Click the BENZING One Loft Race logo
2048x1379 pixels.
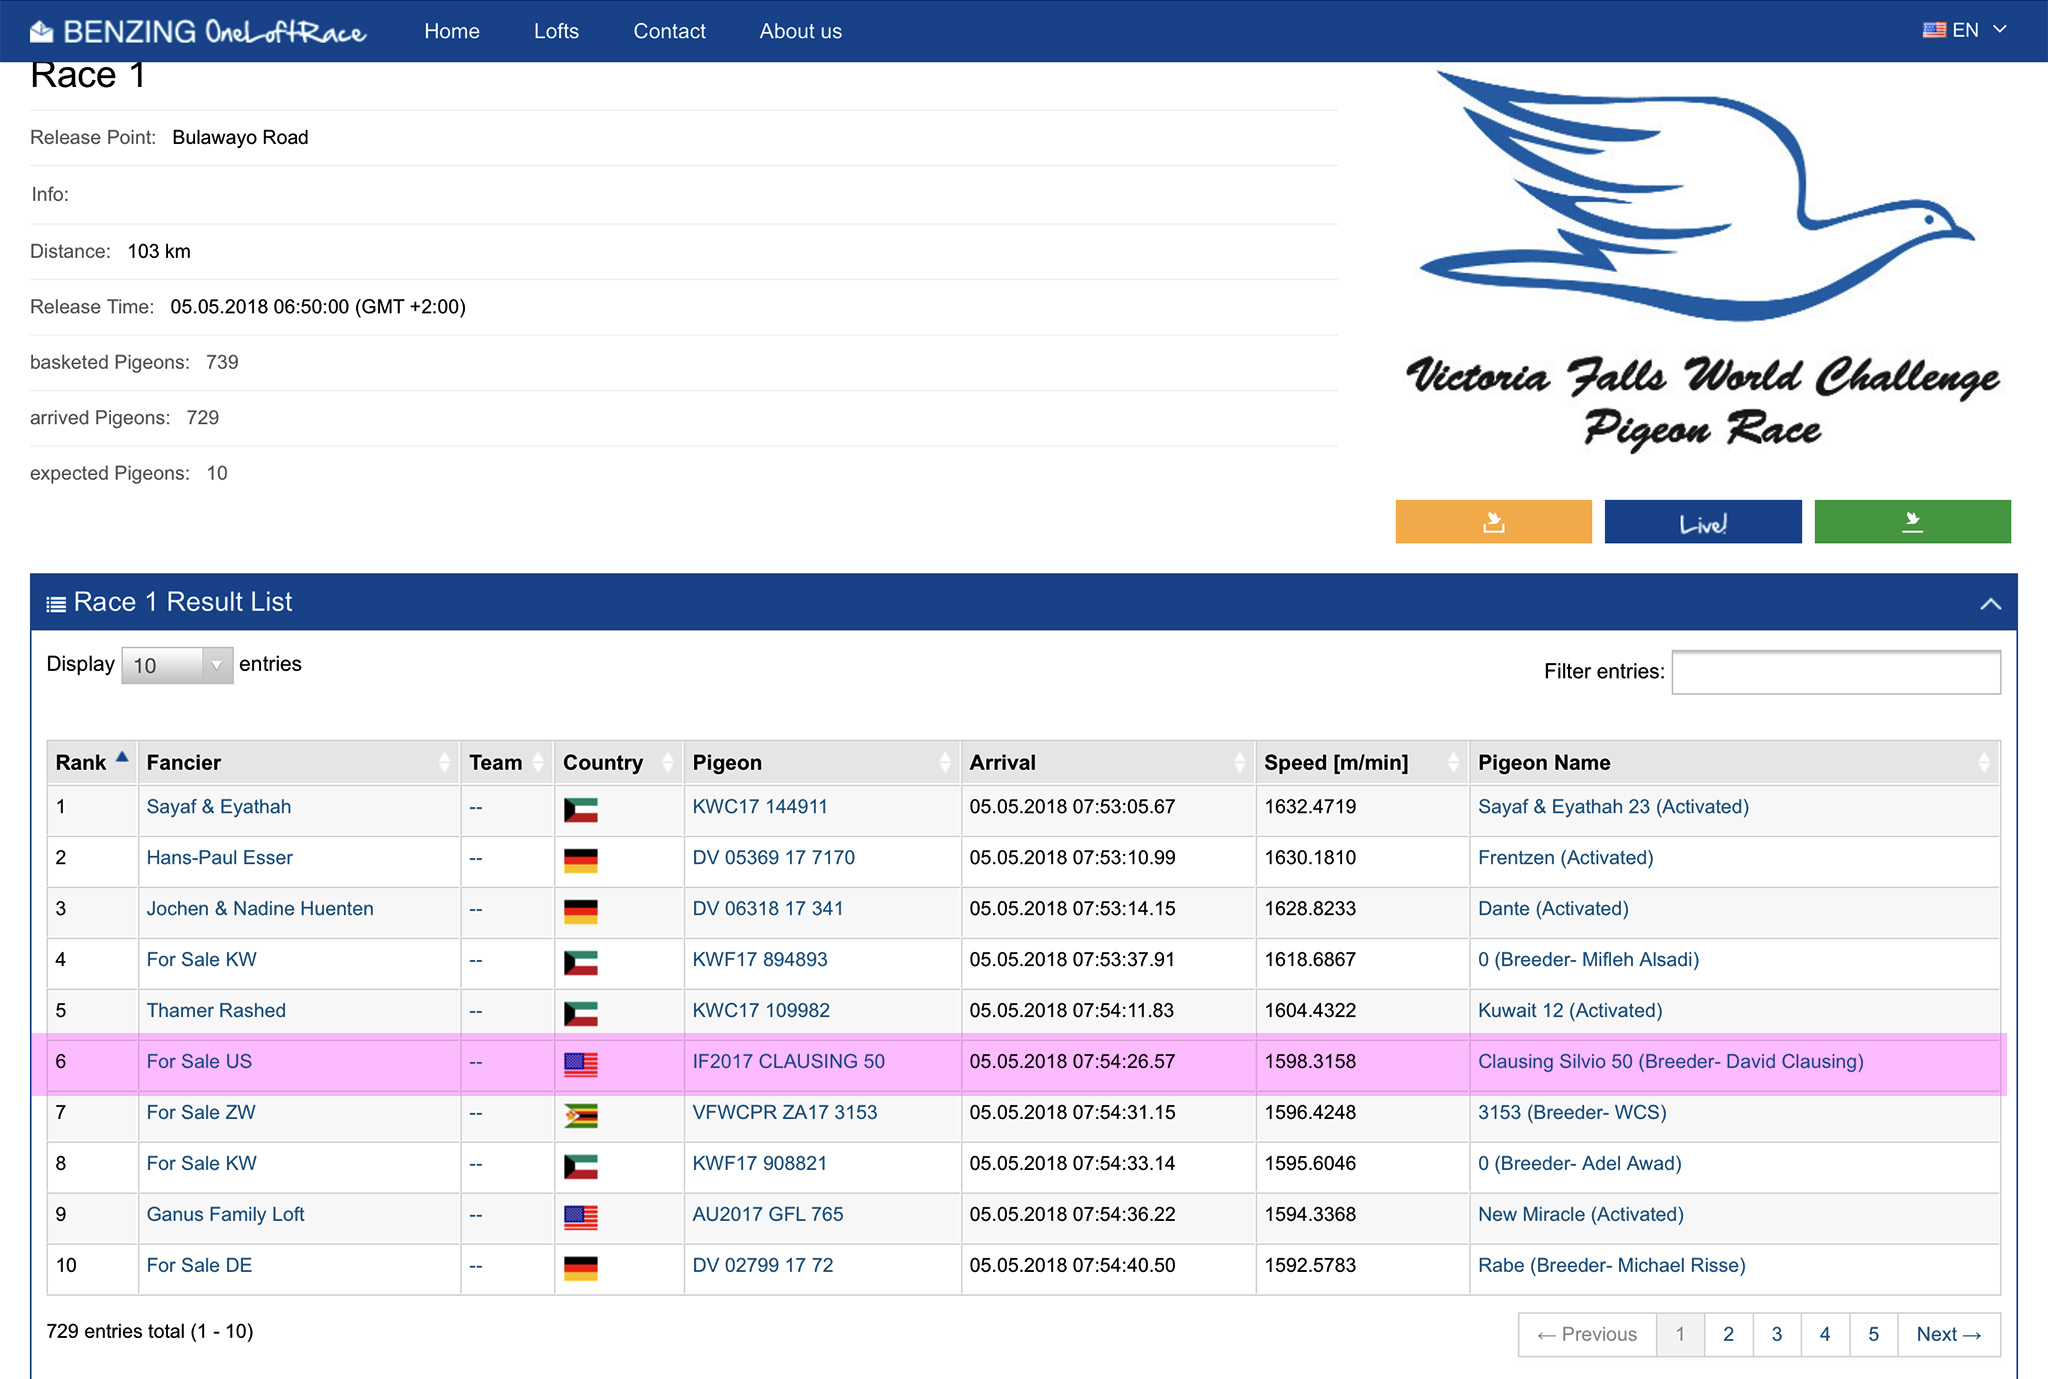198,32
